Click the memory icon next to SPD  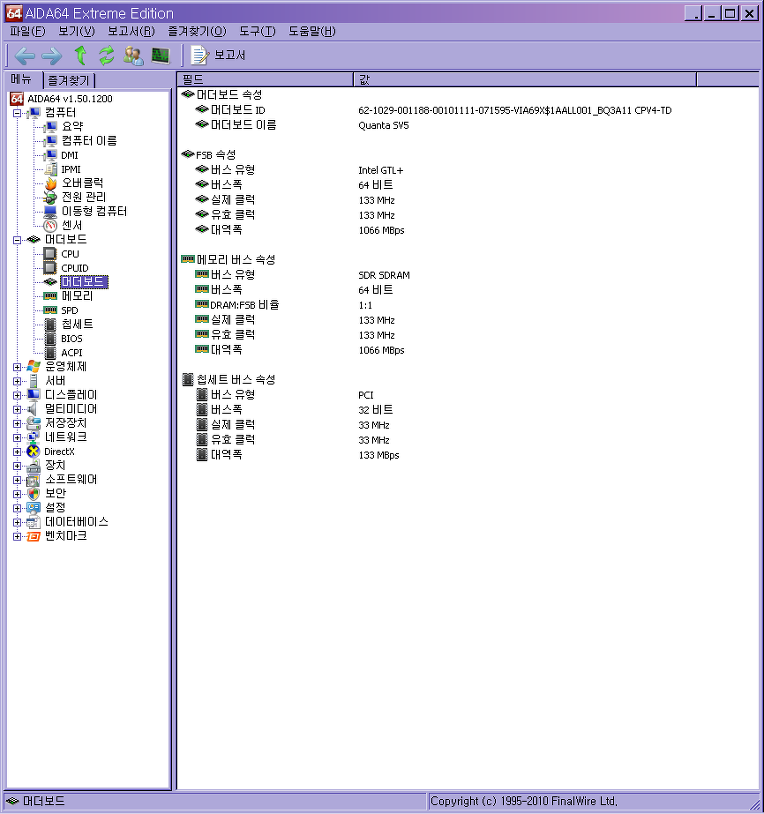50,310
